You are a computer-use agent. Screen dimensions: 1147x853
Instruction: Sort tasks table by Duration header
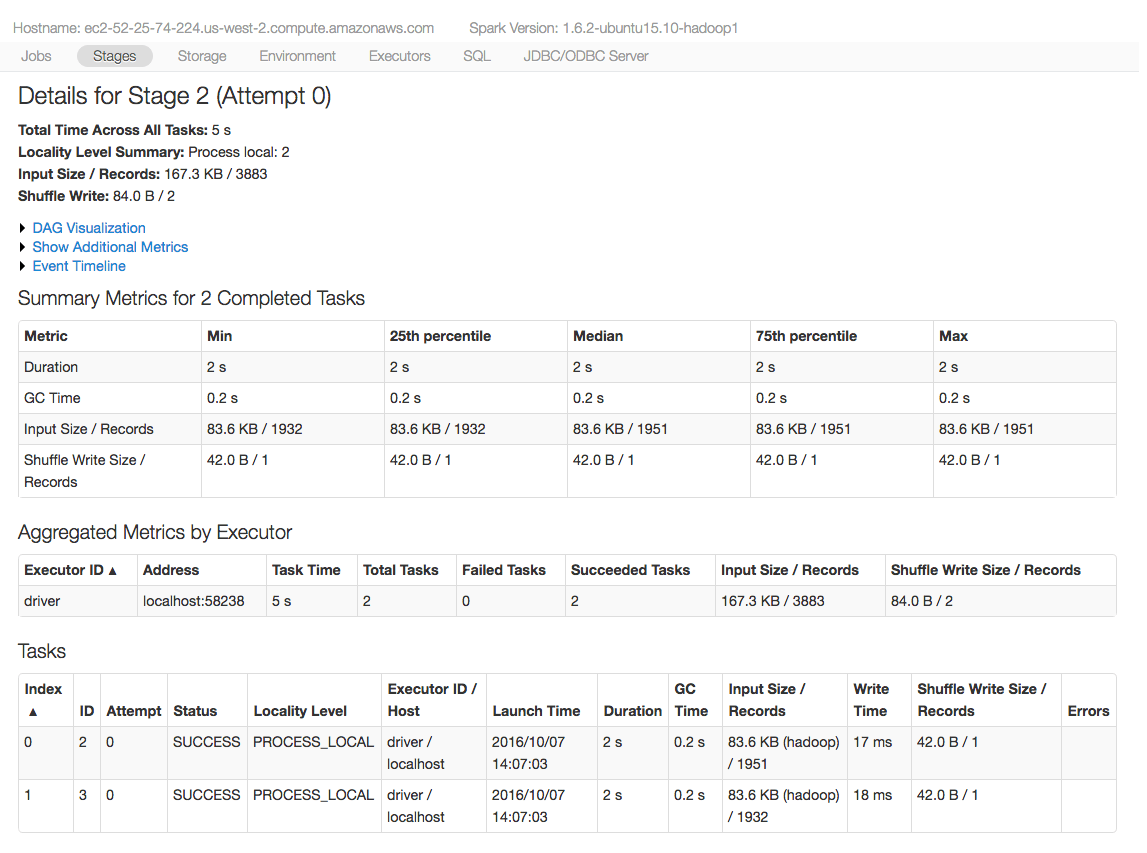point(632,711)
